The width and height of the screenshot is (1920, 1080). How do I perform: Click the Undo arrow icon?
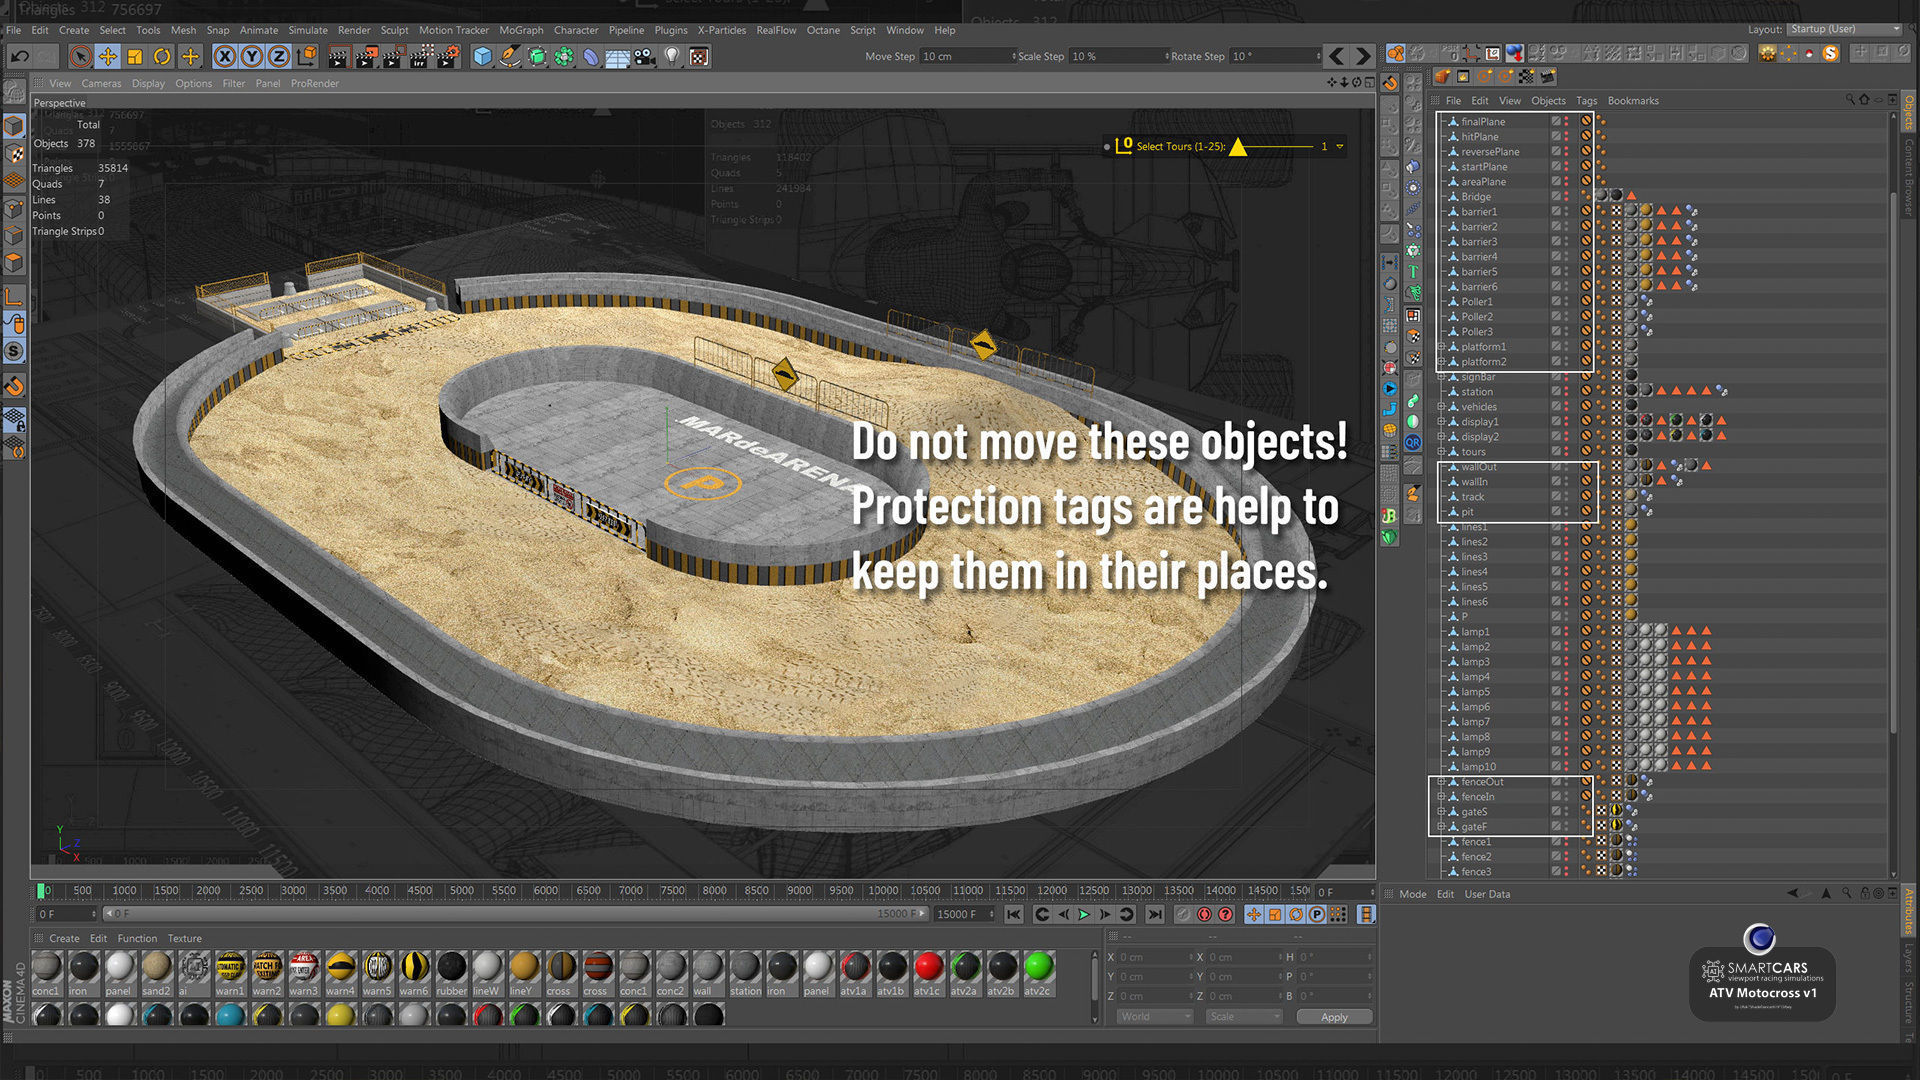[19, 57]
